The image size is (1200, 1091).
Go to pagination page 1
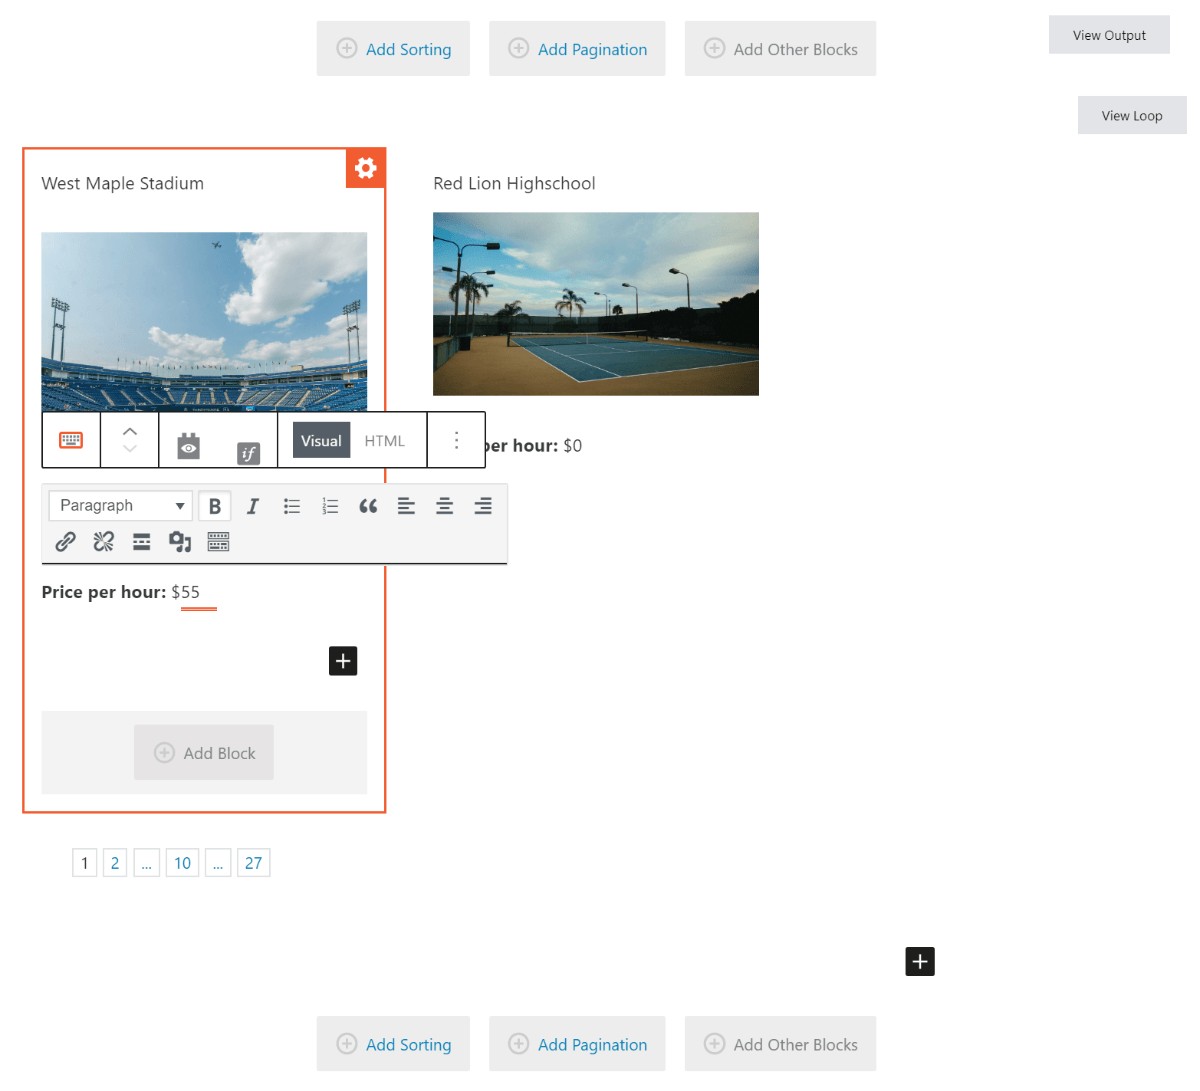coord(85,863)
